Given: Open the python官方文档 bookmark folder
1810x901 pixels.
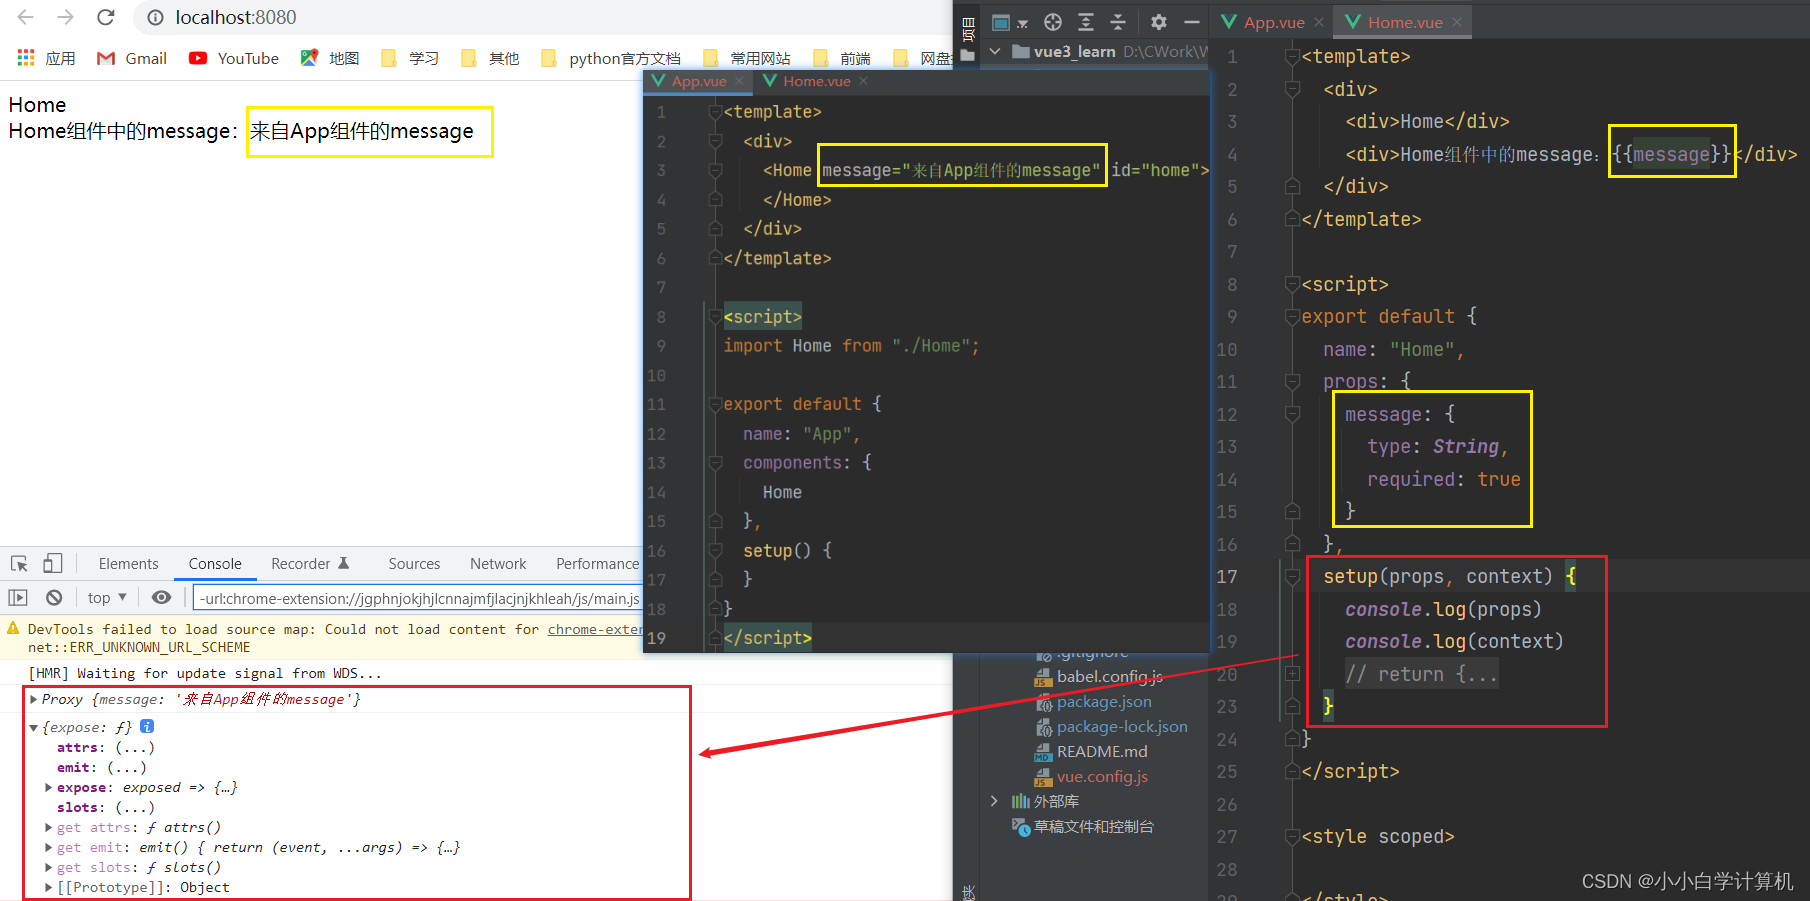Looking at the screenshot, I should 611,58.
